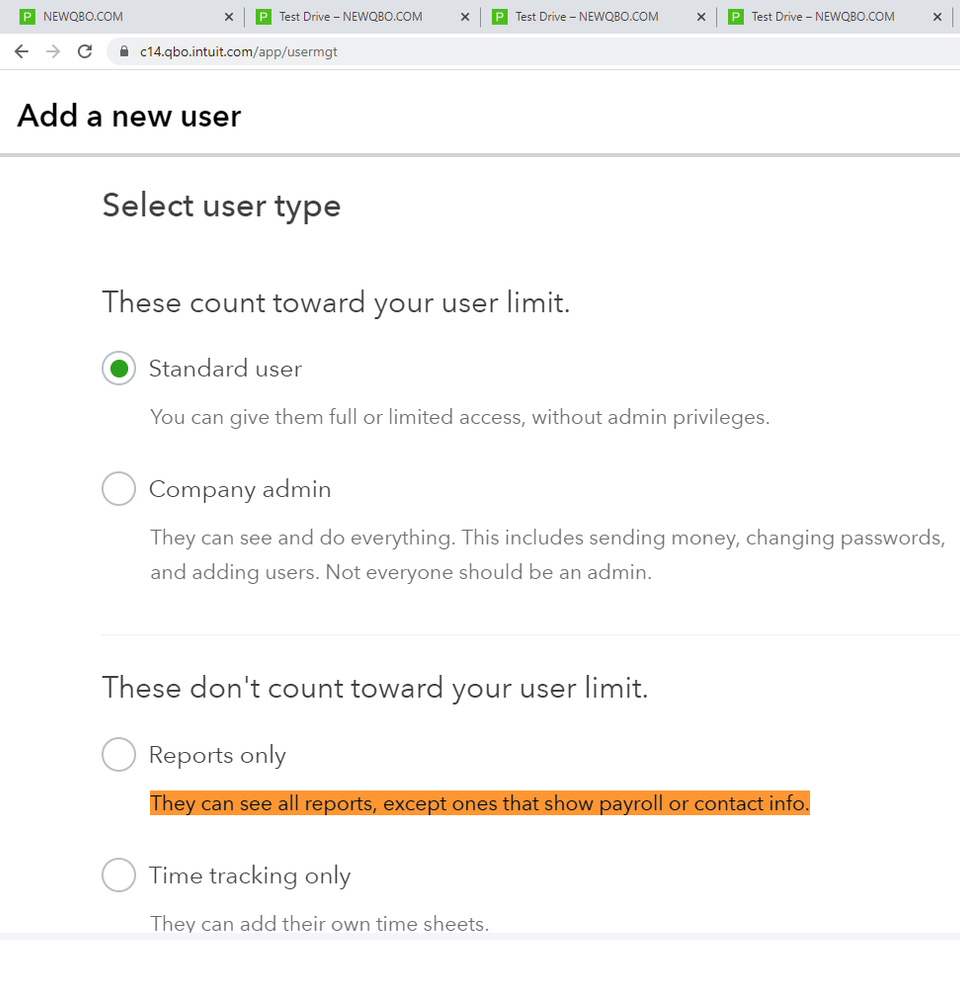Image resolution: width=960 pixels, height=999 pixels.
Task: Pick the Reports only radio option
Action: tap(119, 755)
